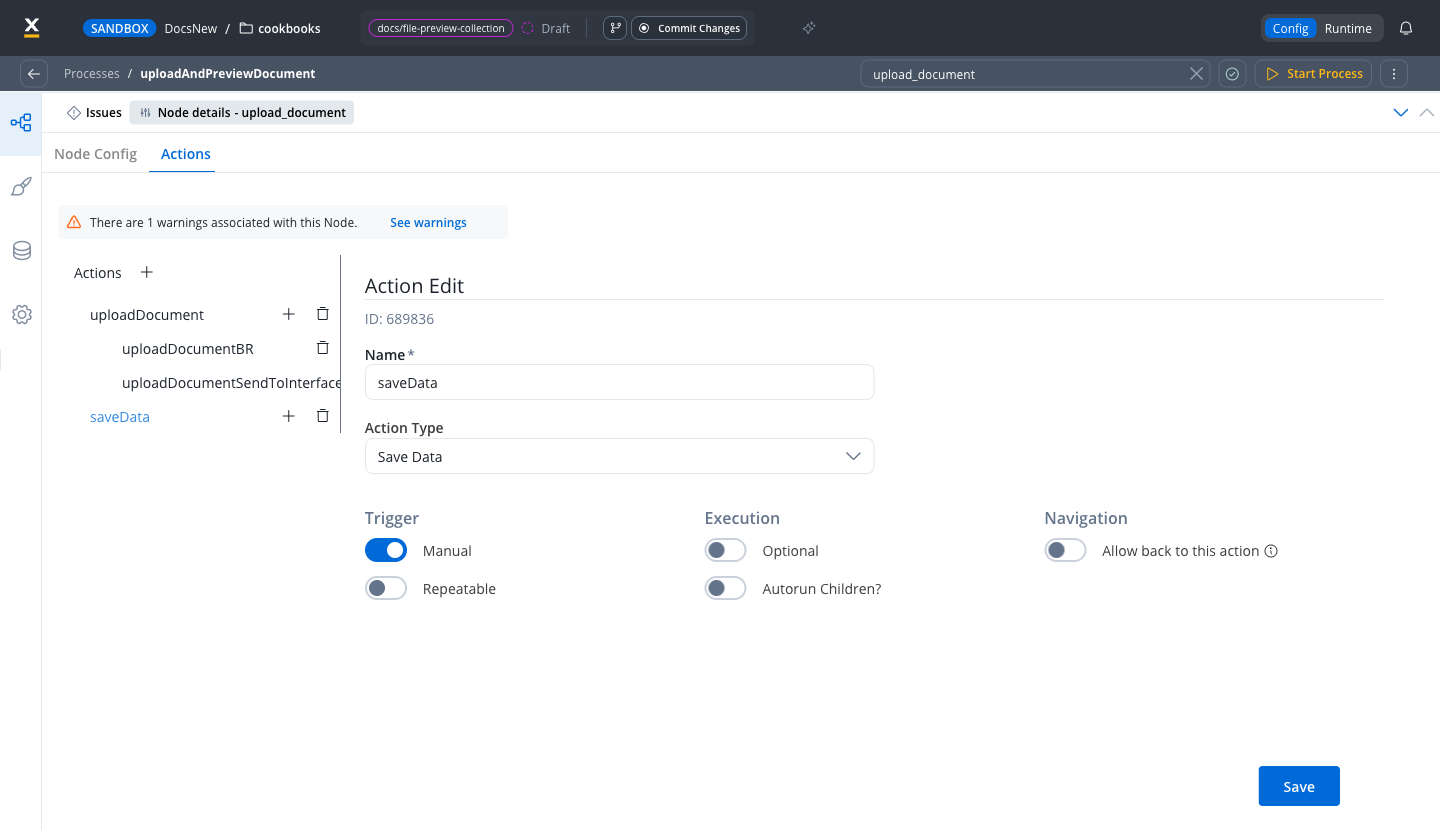Click the sparkle AI assistant icon

pos(809,28)
